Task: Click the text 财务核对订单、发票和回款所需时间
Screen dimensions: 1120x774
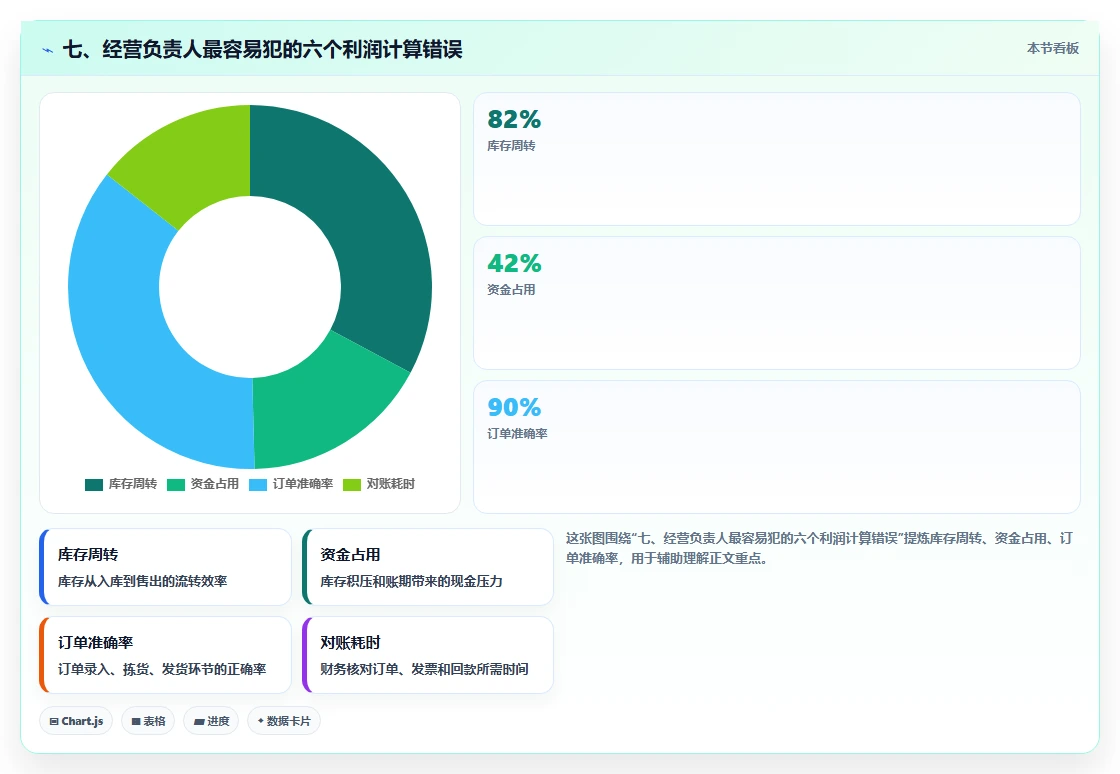Action: [424, 669]
